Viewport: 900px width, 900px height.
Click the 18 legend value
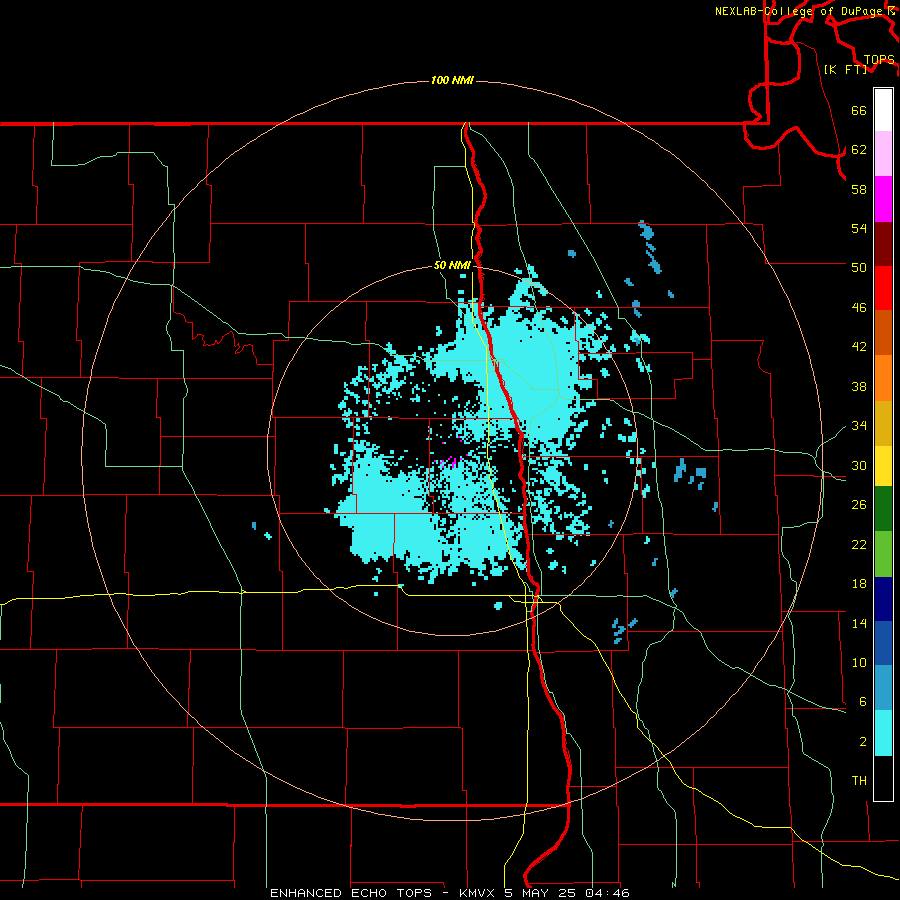[859, 584]
